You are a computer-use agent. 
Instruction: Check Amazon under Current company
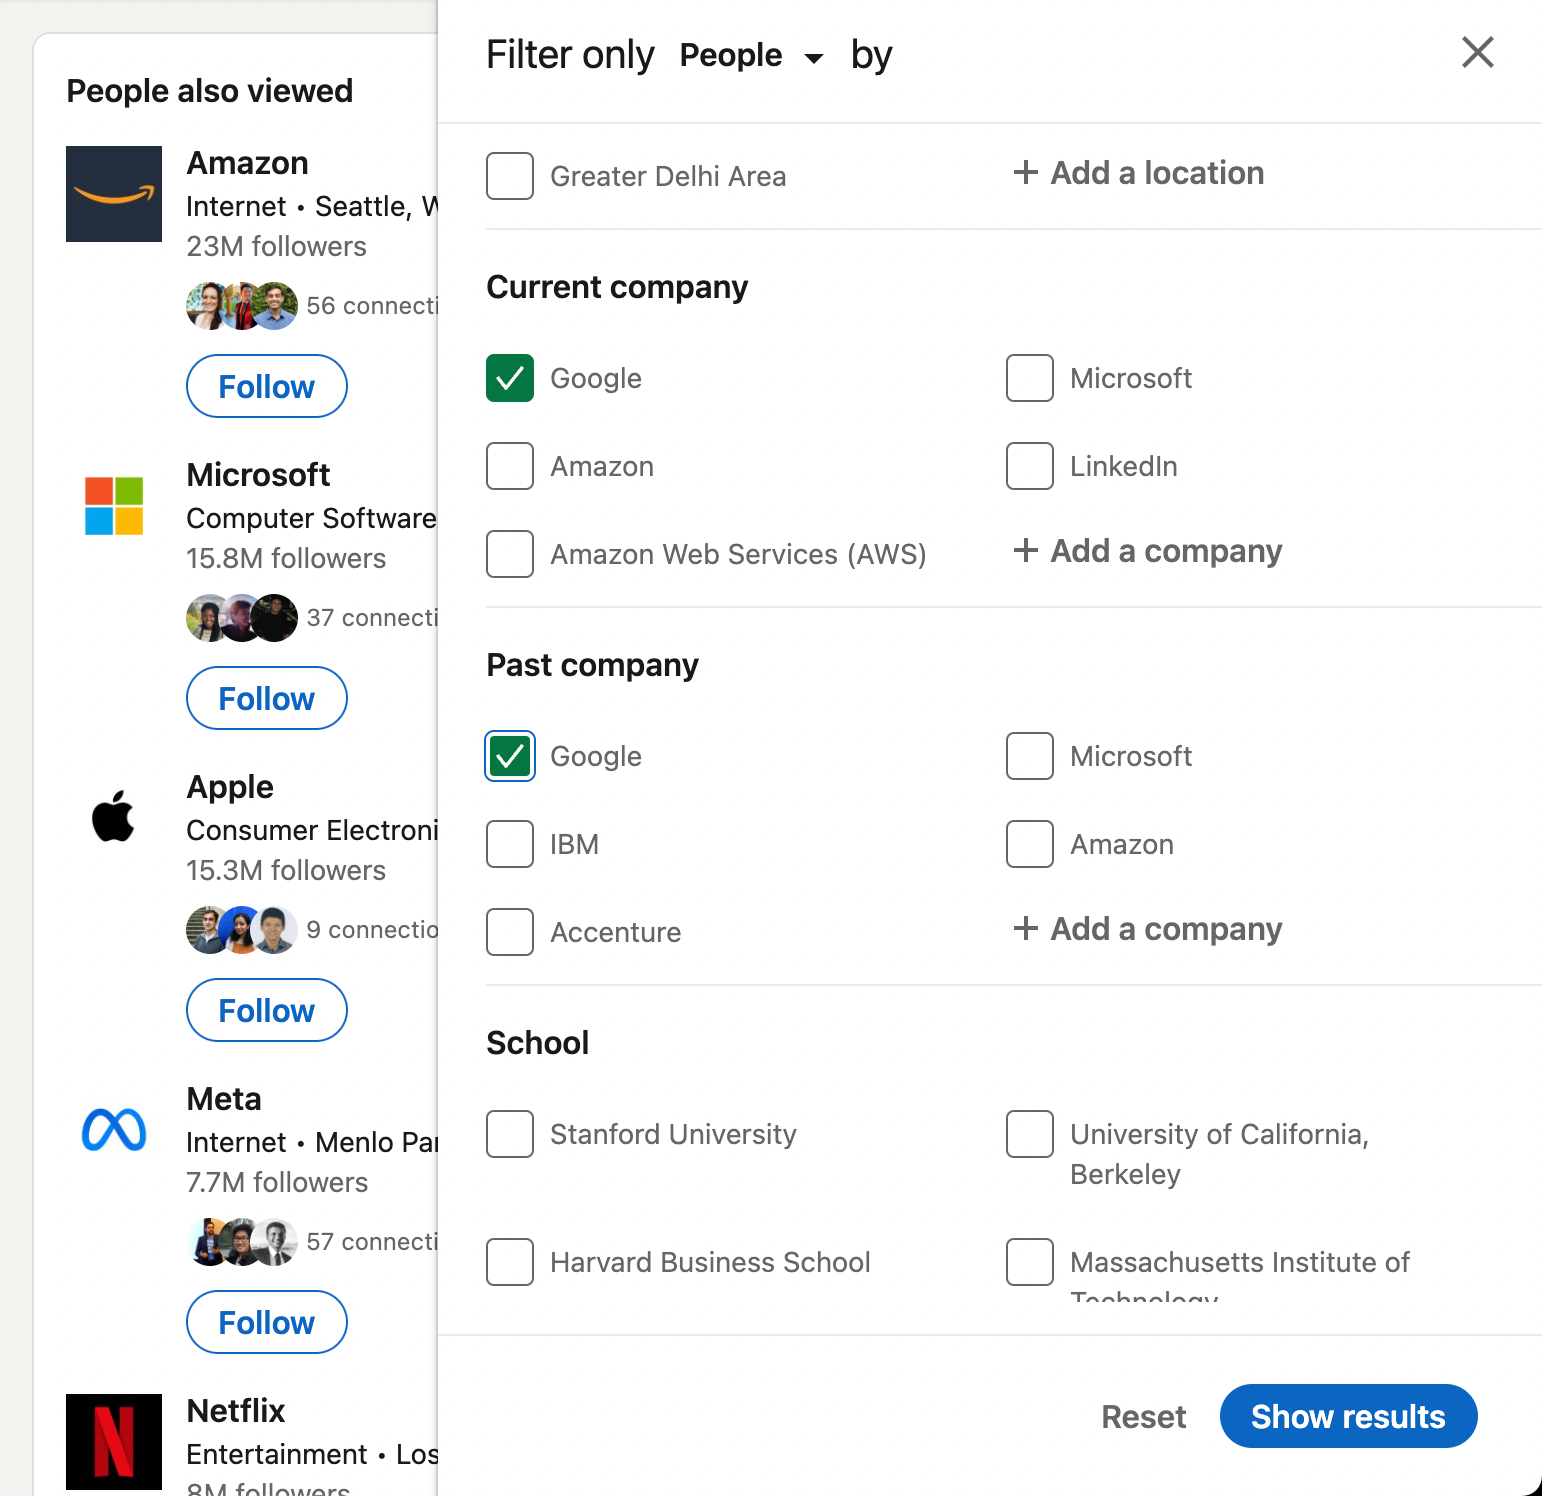point(510,466)
